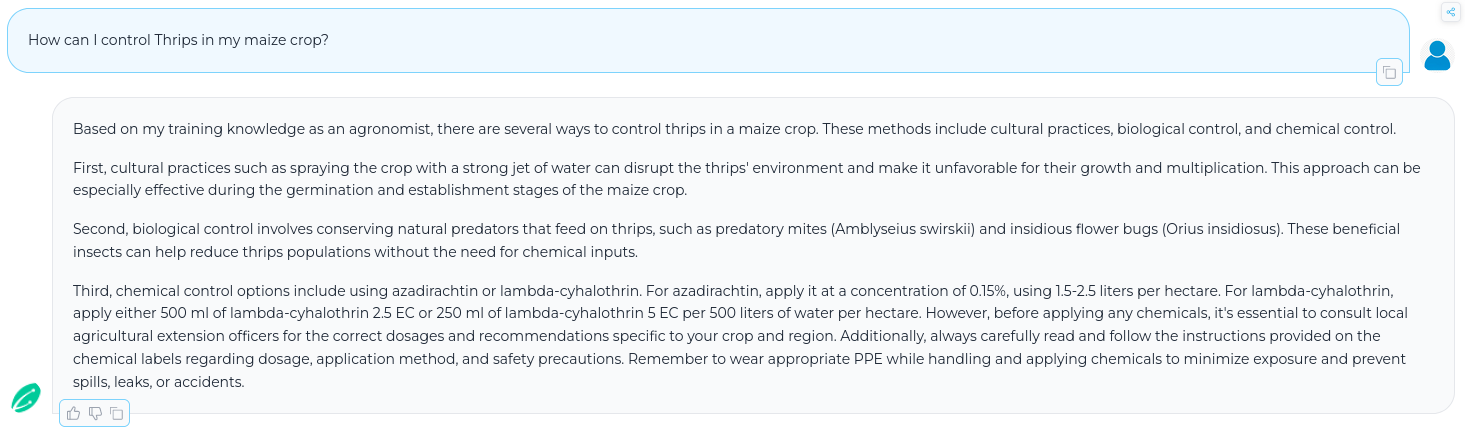Click the assistant response message panel

[x=753, y=255]
